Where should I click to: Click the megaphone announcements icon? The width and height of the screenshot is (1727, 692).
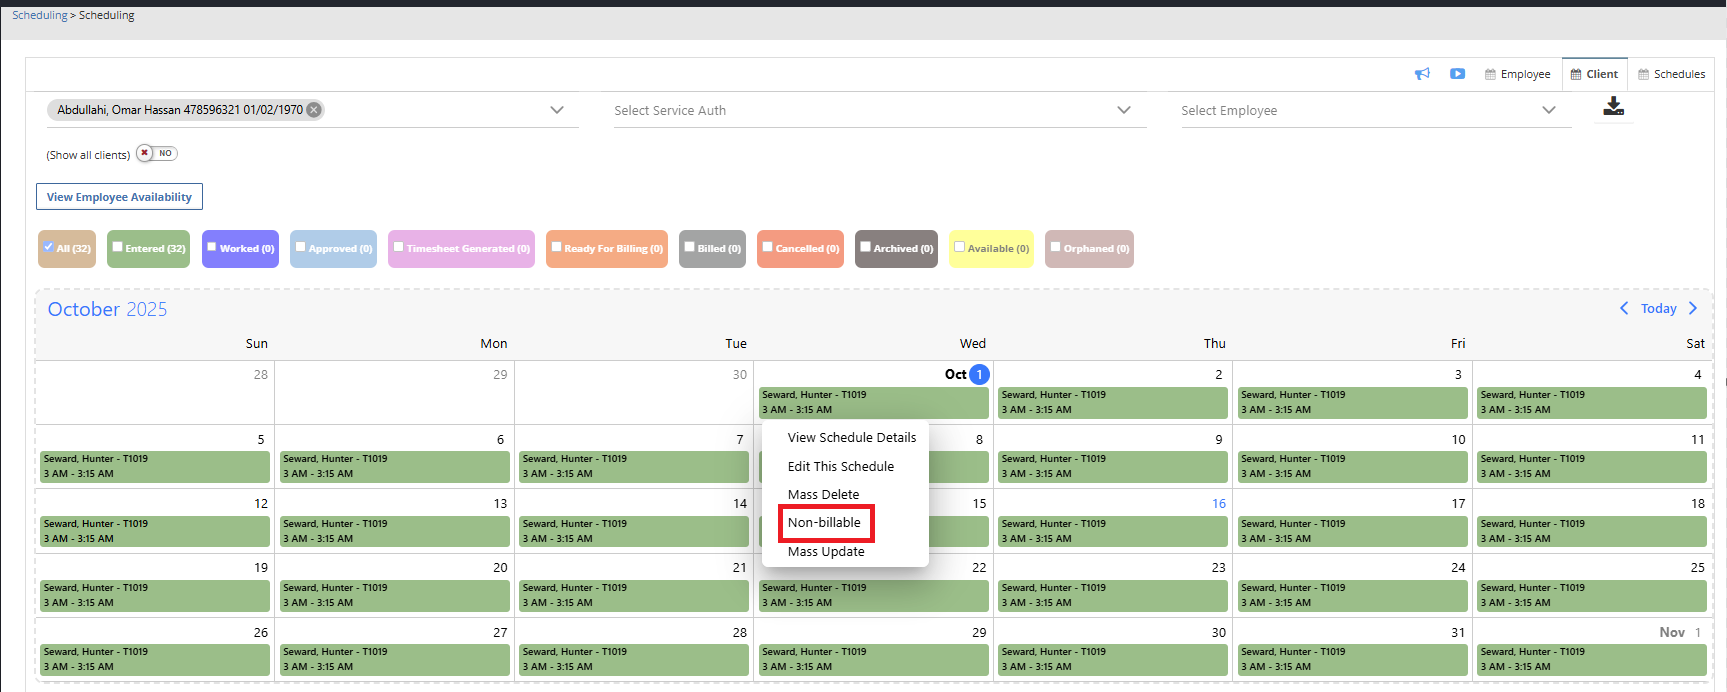tap(1422, 74)
